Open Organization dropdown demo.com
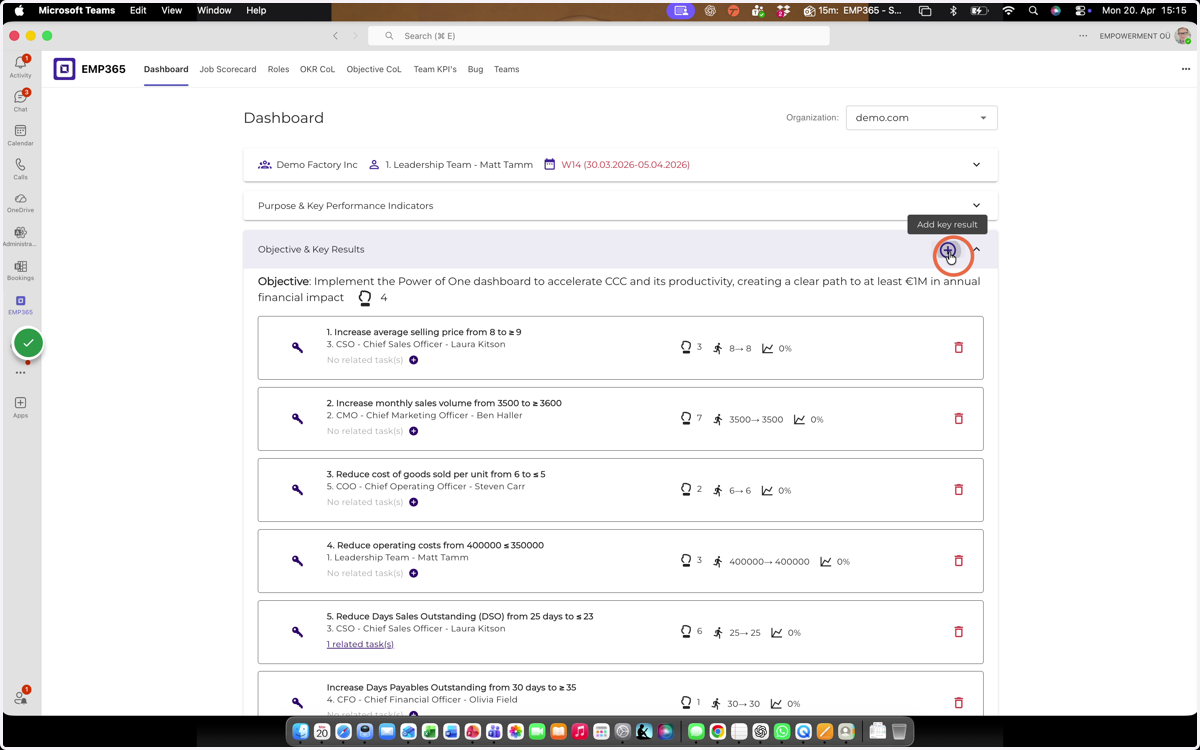This screenshot has width=1200, height=750. (921, 118)
